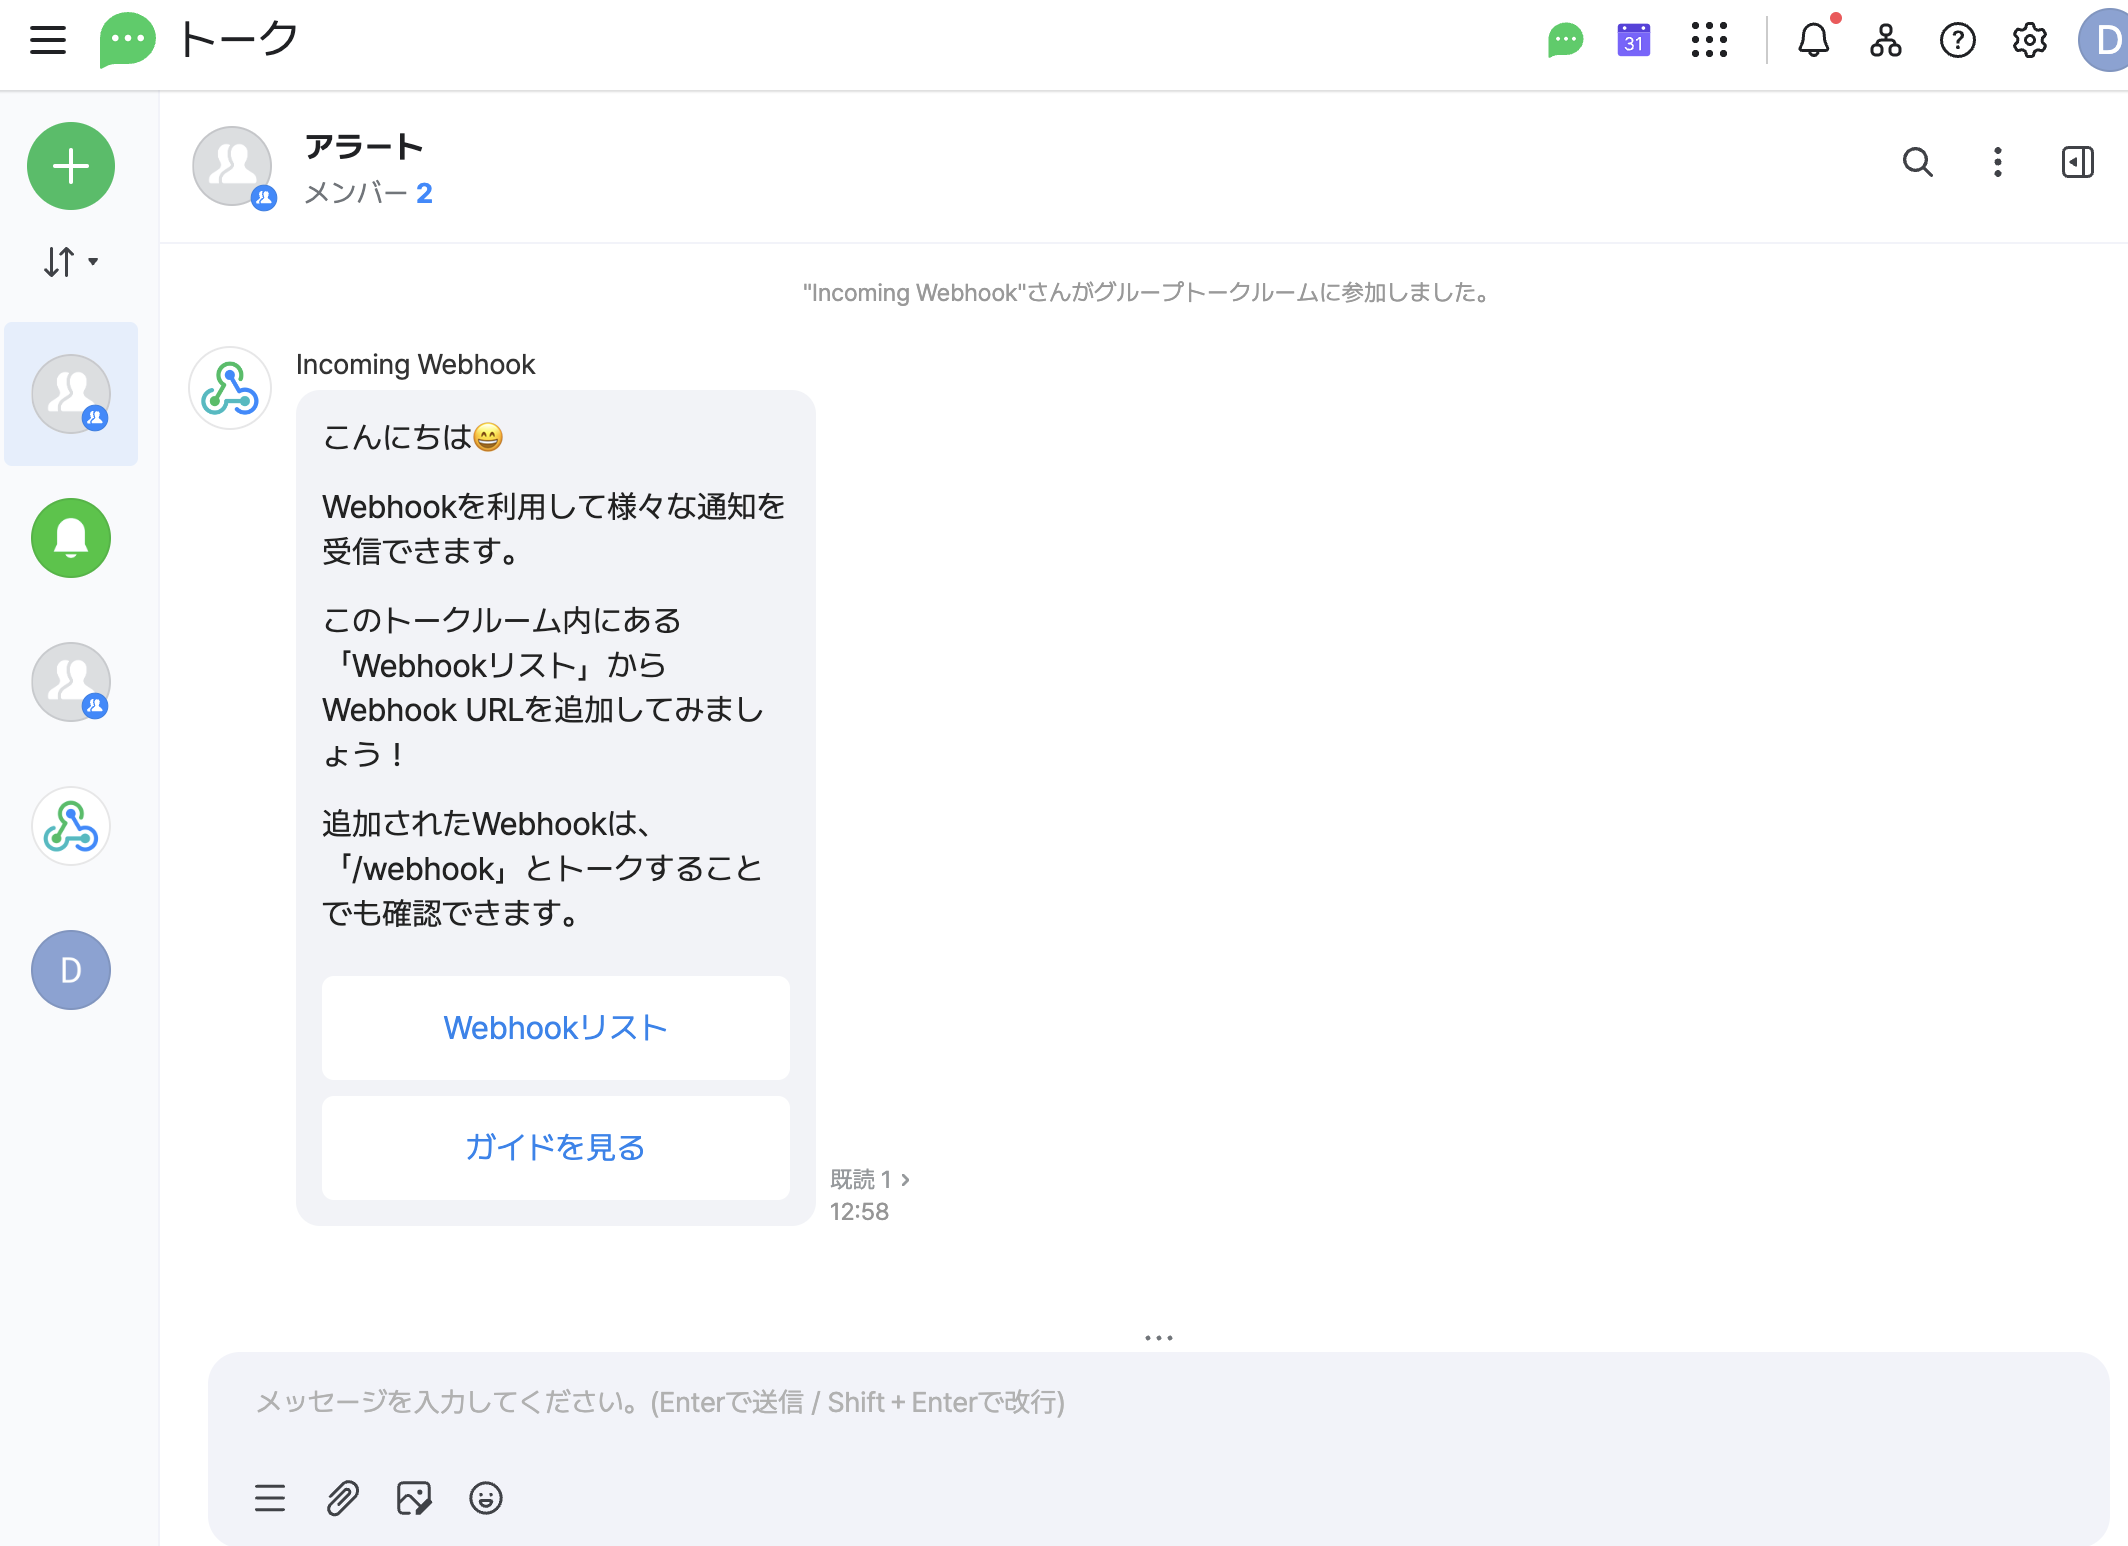Open the organization chart icon
Screen dimensions: 2128x1546
[1885, 41]
